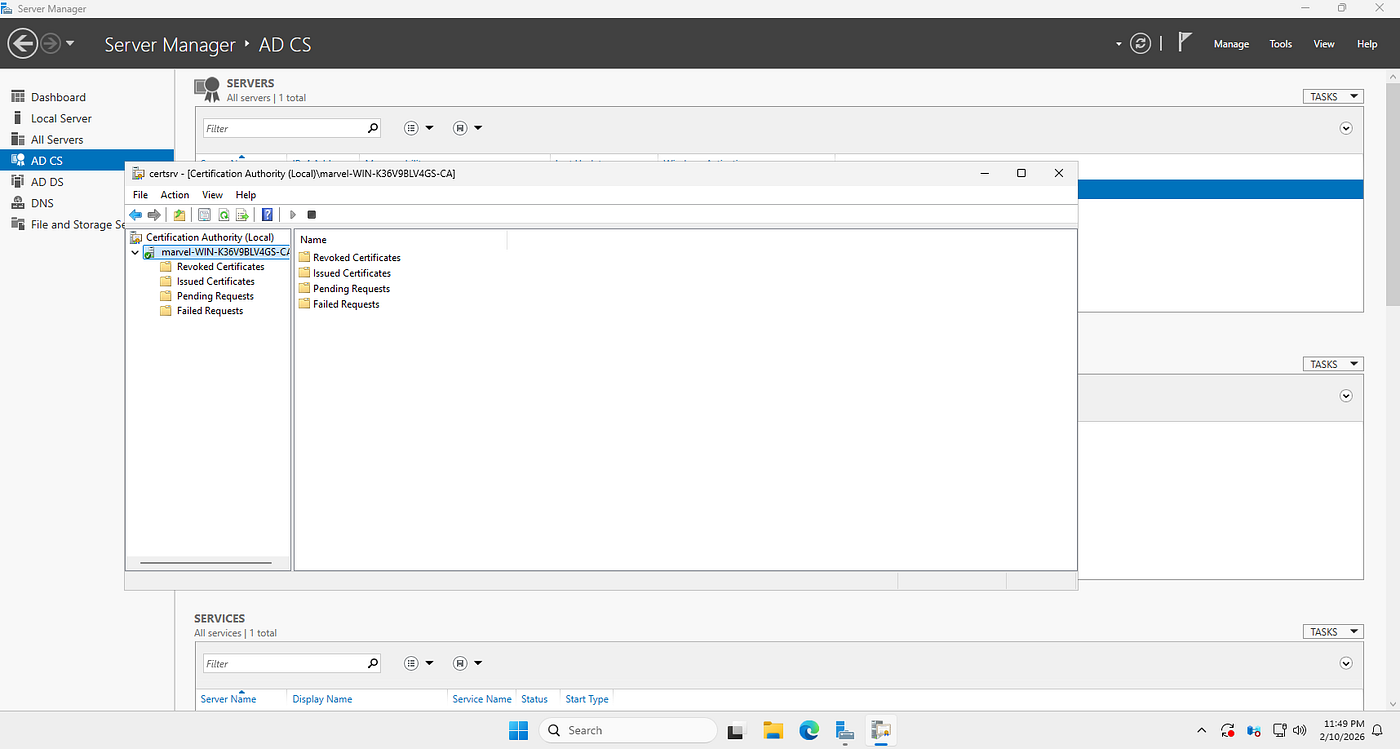Screen dimensions: 1400x749
Task: Open the middle section TASKS dropdown
Action: [x=1334, y=364]
